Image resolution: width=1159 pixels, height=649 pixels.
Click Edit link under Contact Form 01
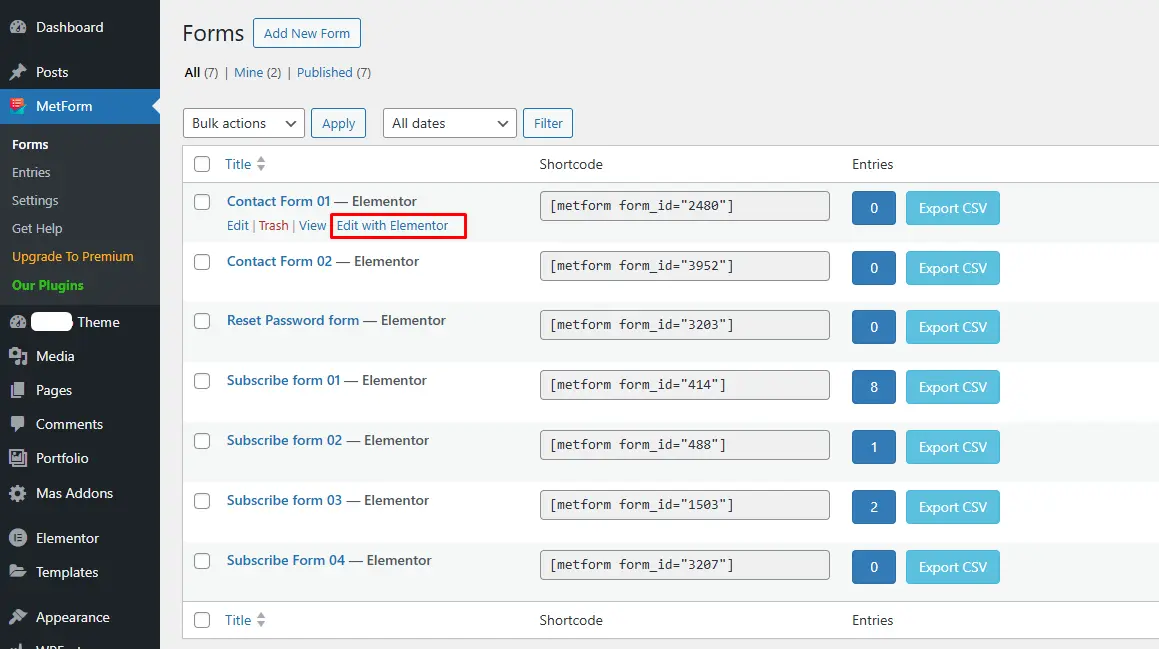coord(237,225)
